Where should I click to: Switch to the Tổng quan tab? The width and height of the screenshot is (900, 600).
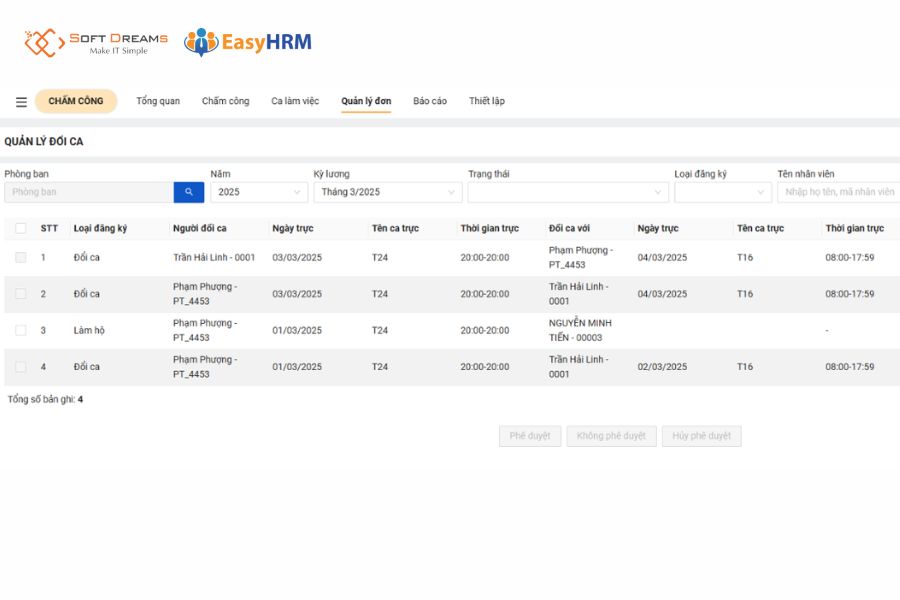pos(158,101)
